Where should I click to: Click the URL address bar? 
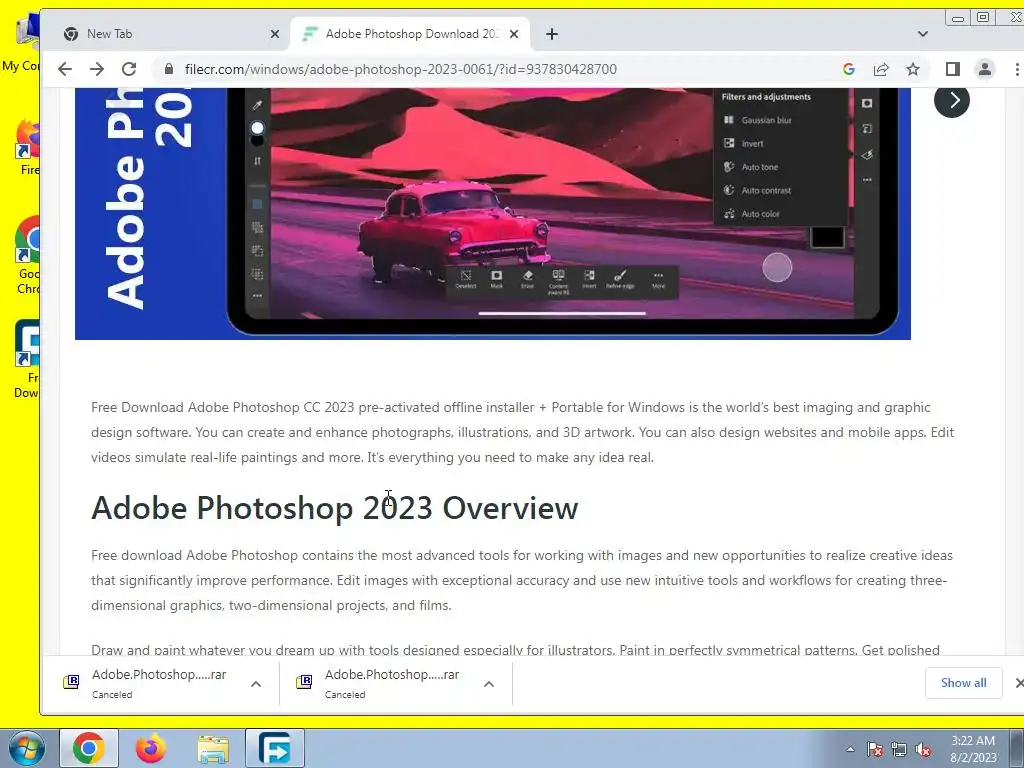click(x=496, y=69)
